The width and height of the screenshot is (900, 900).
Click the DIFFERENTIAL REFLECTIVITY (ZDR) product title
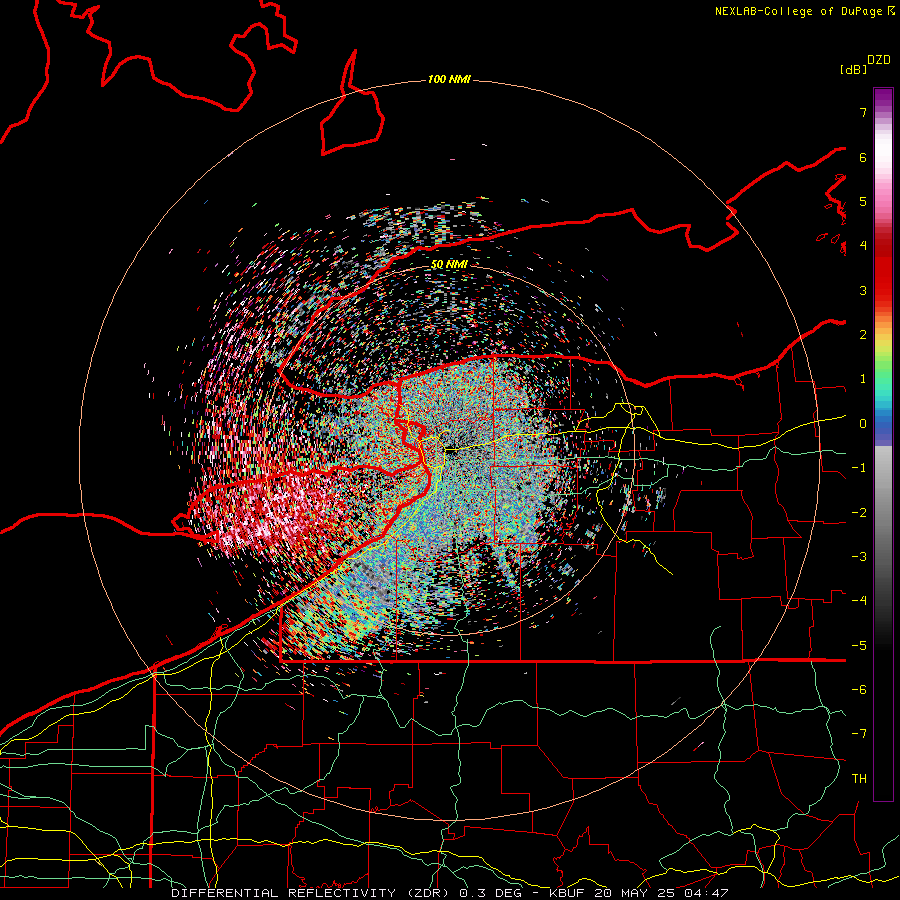click(312, 893)
